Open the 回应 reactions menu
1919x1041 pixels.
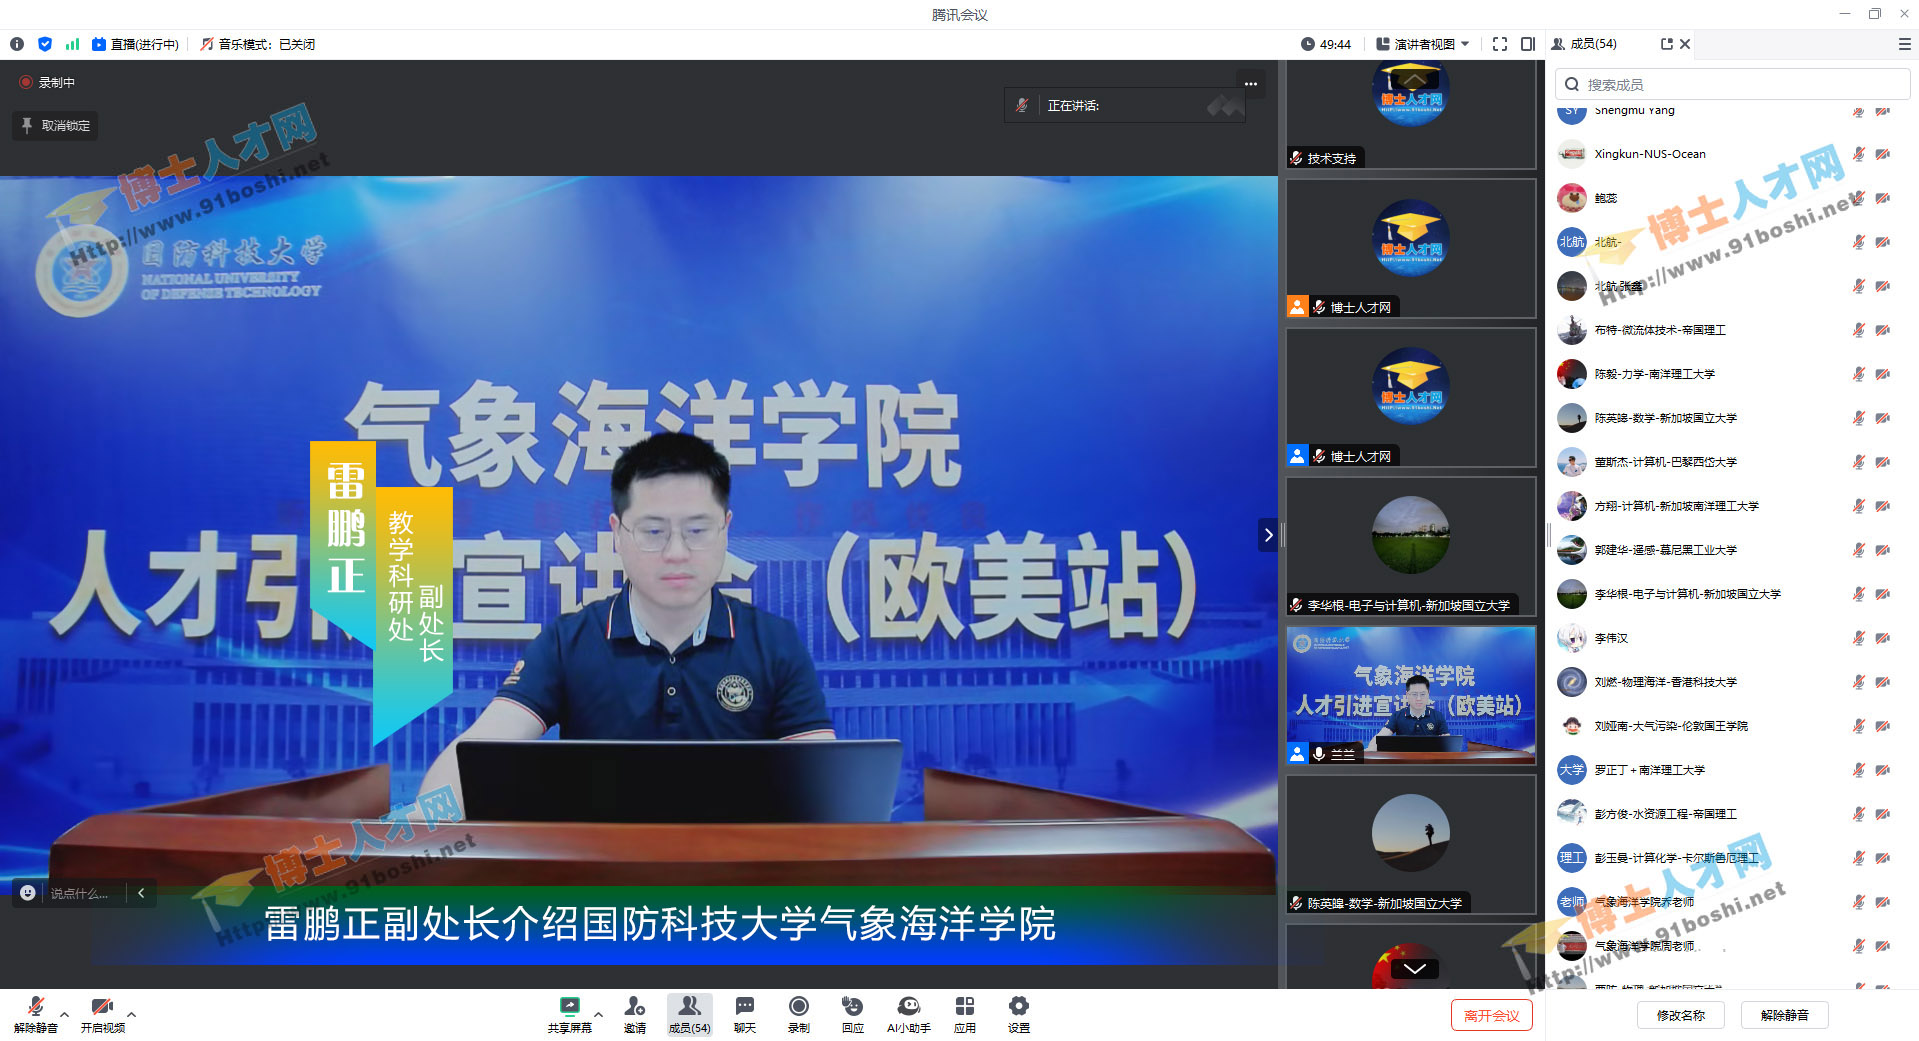click(x=853, y=1013)
